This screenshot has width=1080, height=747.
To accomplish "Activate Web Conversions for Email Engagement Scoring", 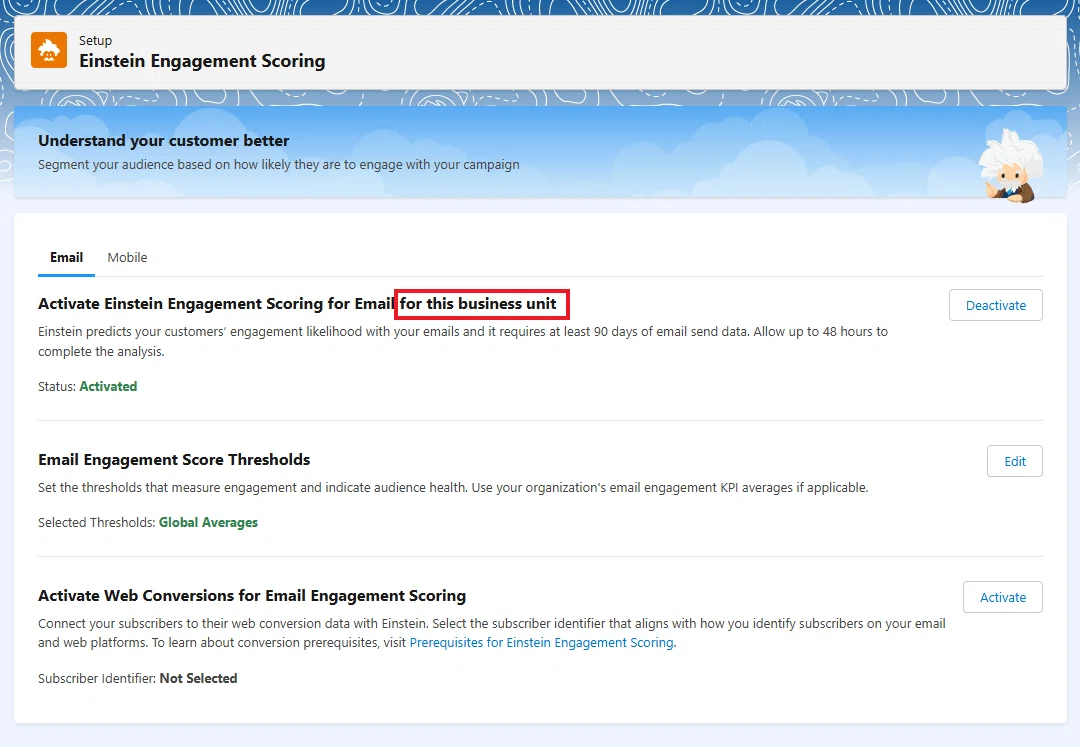I will 1002,598.
